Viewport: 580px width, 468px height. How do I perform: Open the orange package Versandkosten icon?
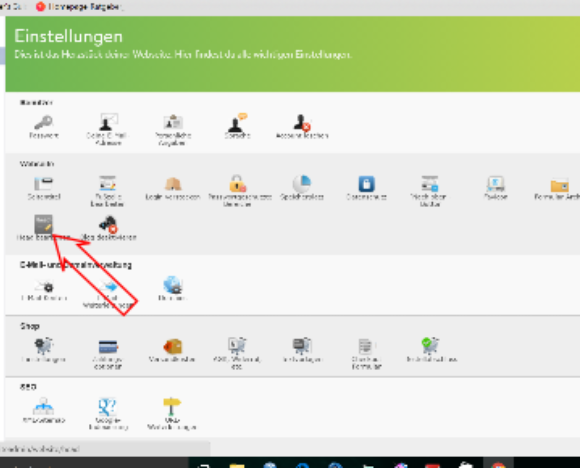[172, 346]
